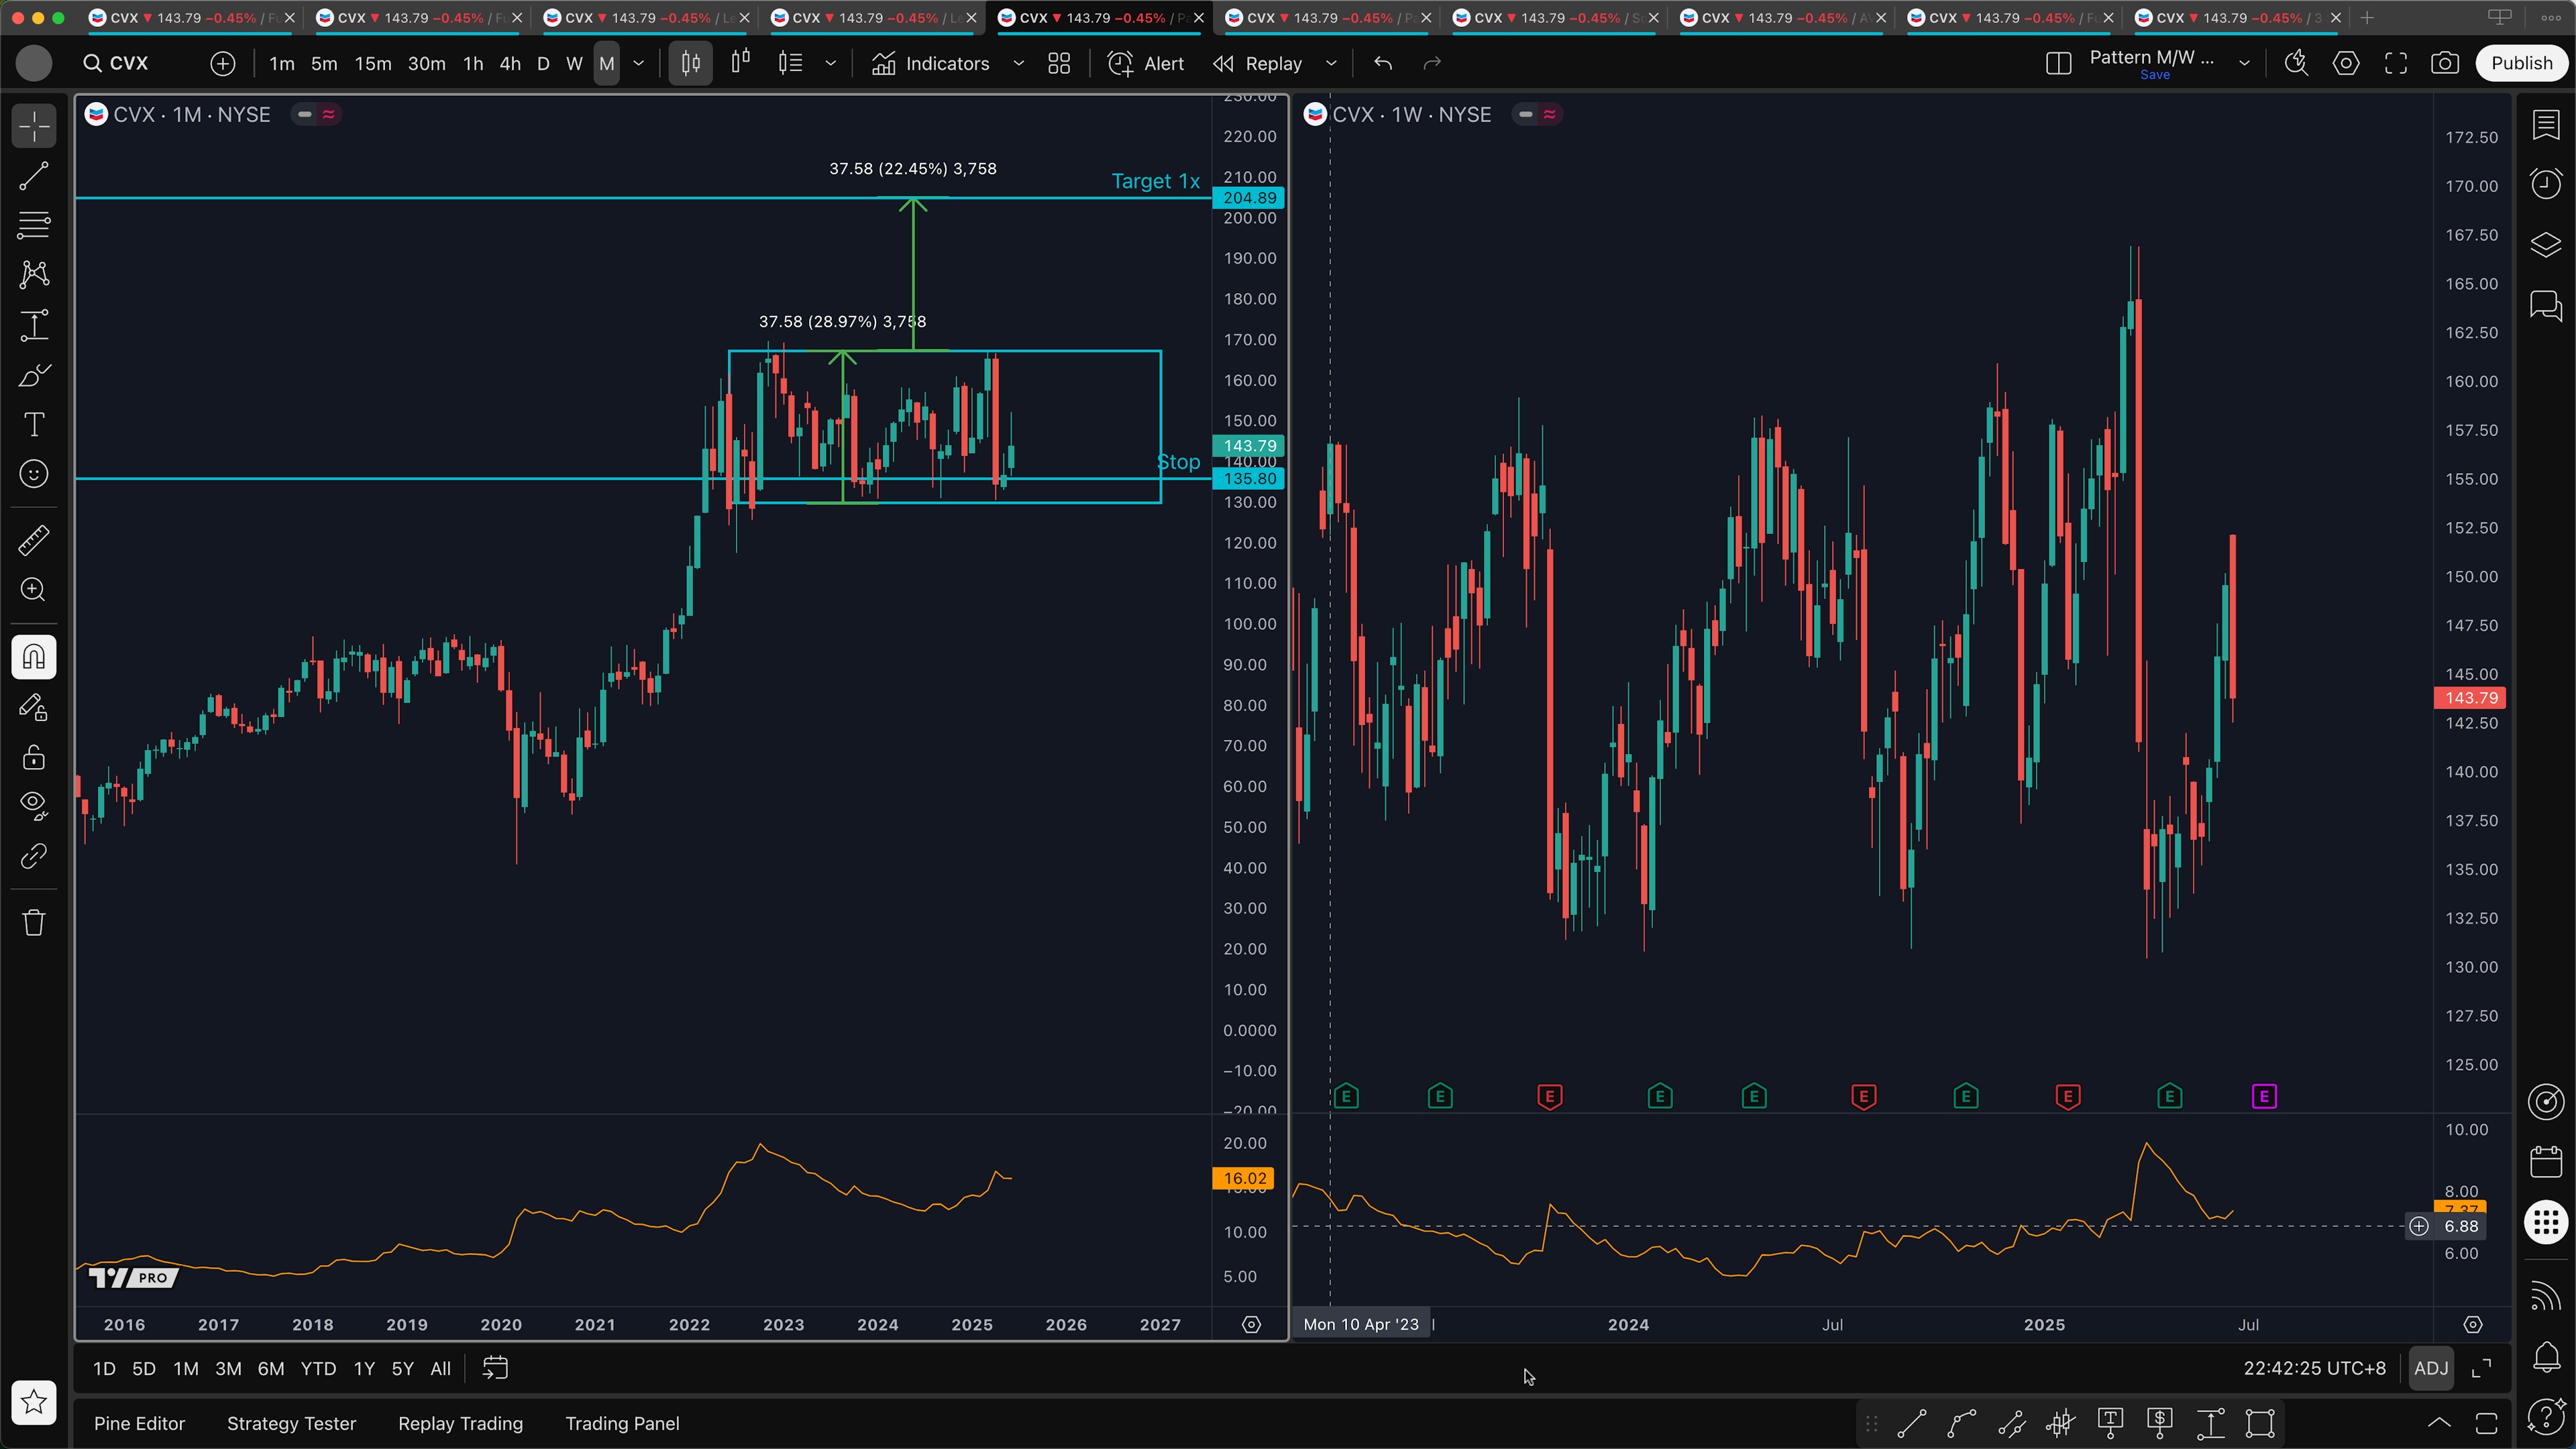Open indicator templates grid icon
2576x1449 pixels.
click(1059, 63)
